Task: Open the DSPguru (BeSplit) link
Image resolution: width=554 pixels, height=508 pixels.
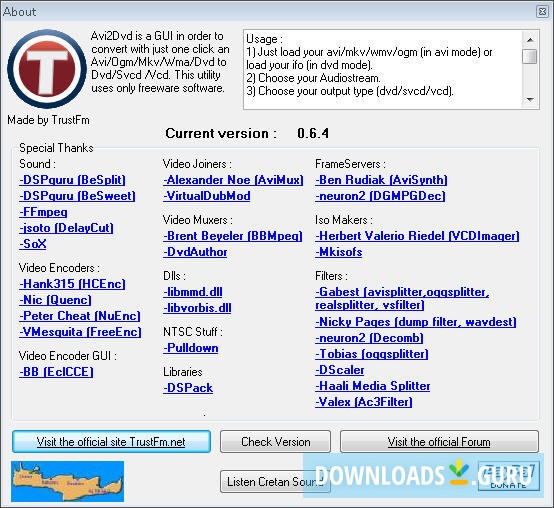Action: click(x=72, y=180)
